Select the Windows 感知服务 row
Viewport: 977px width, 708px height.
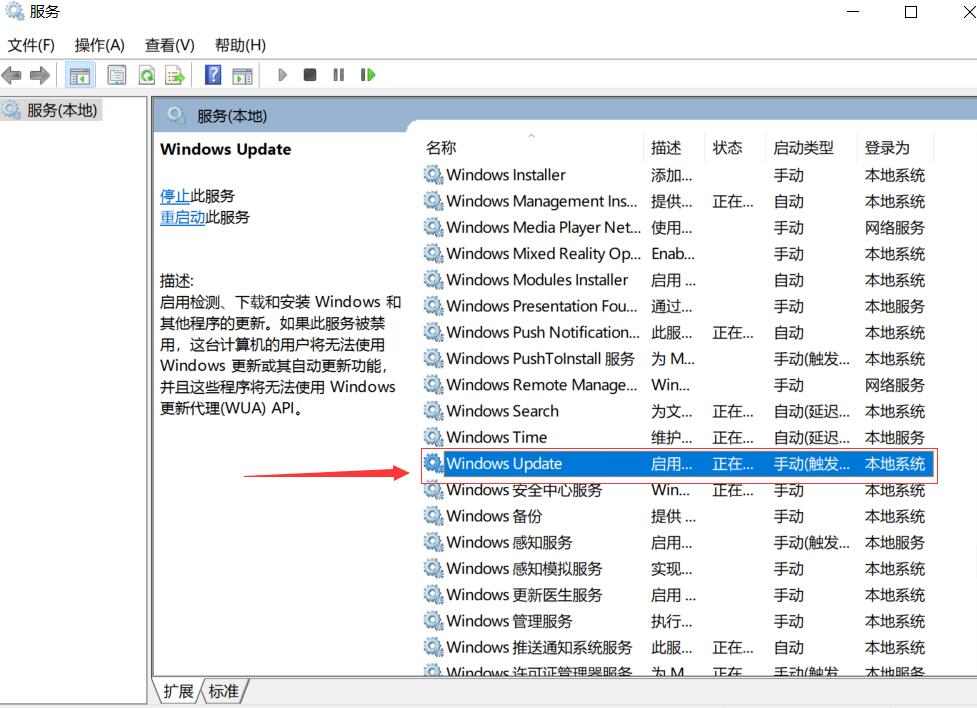678,542
